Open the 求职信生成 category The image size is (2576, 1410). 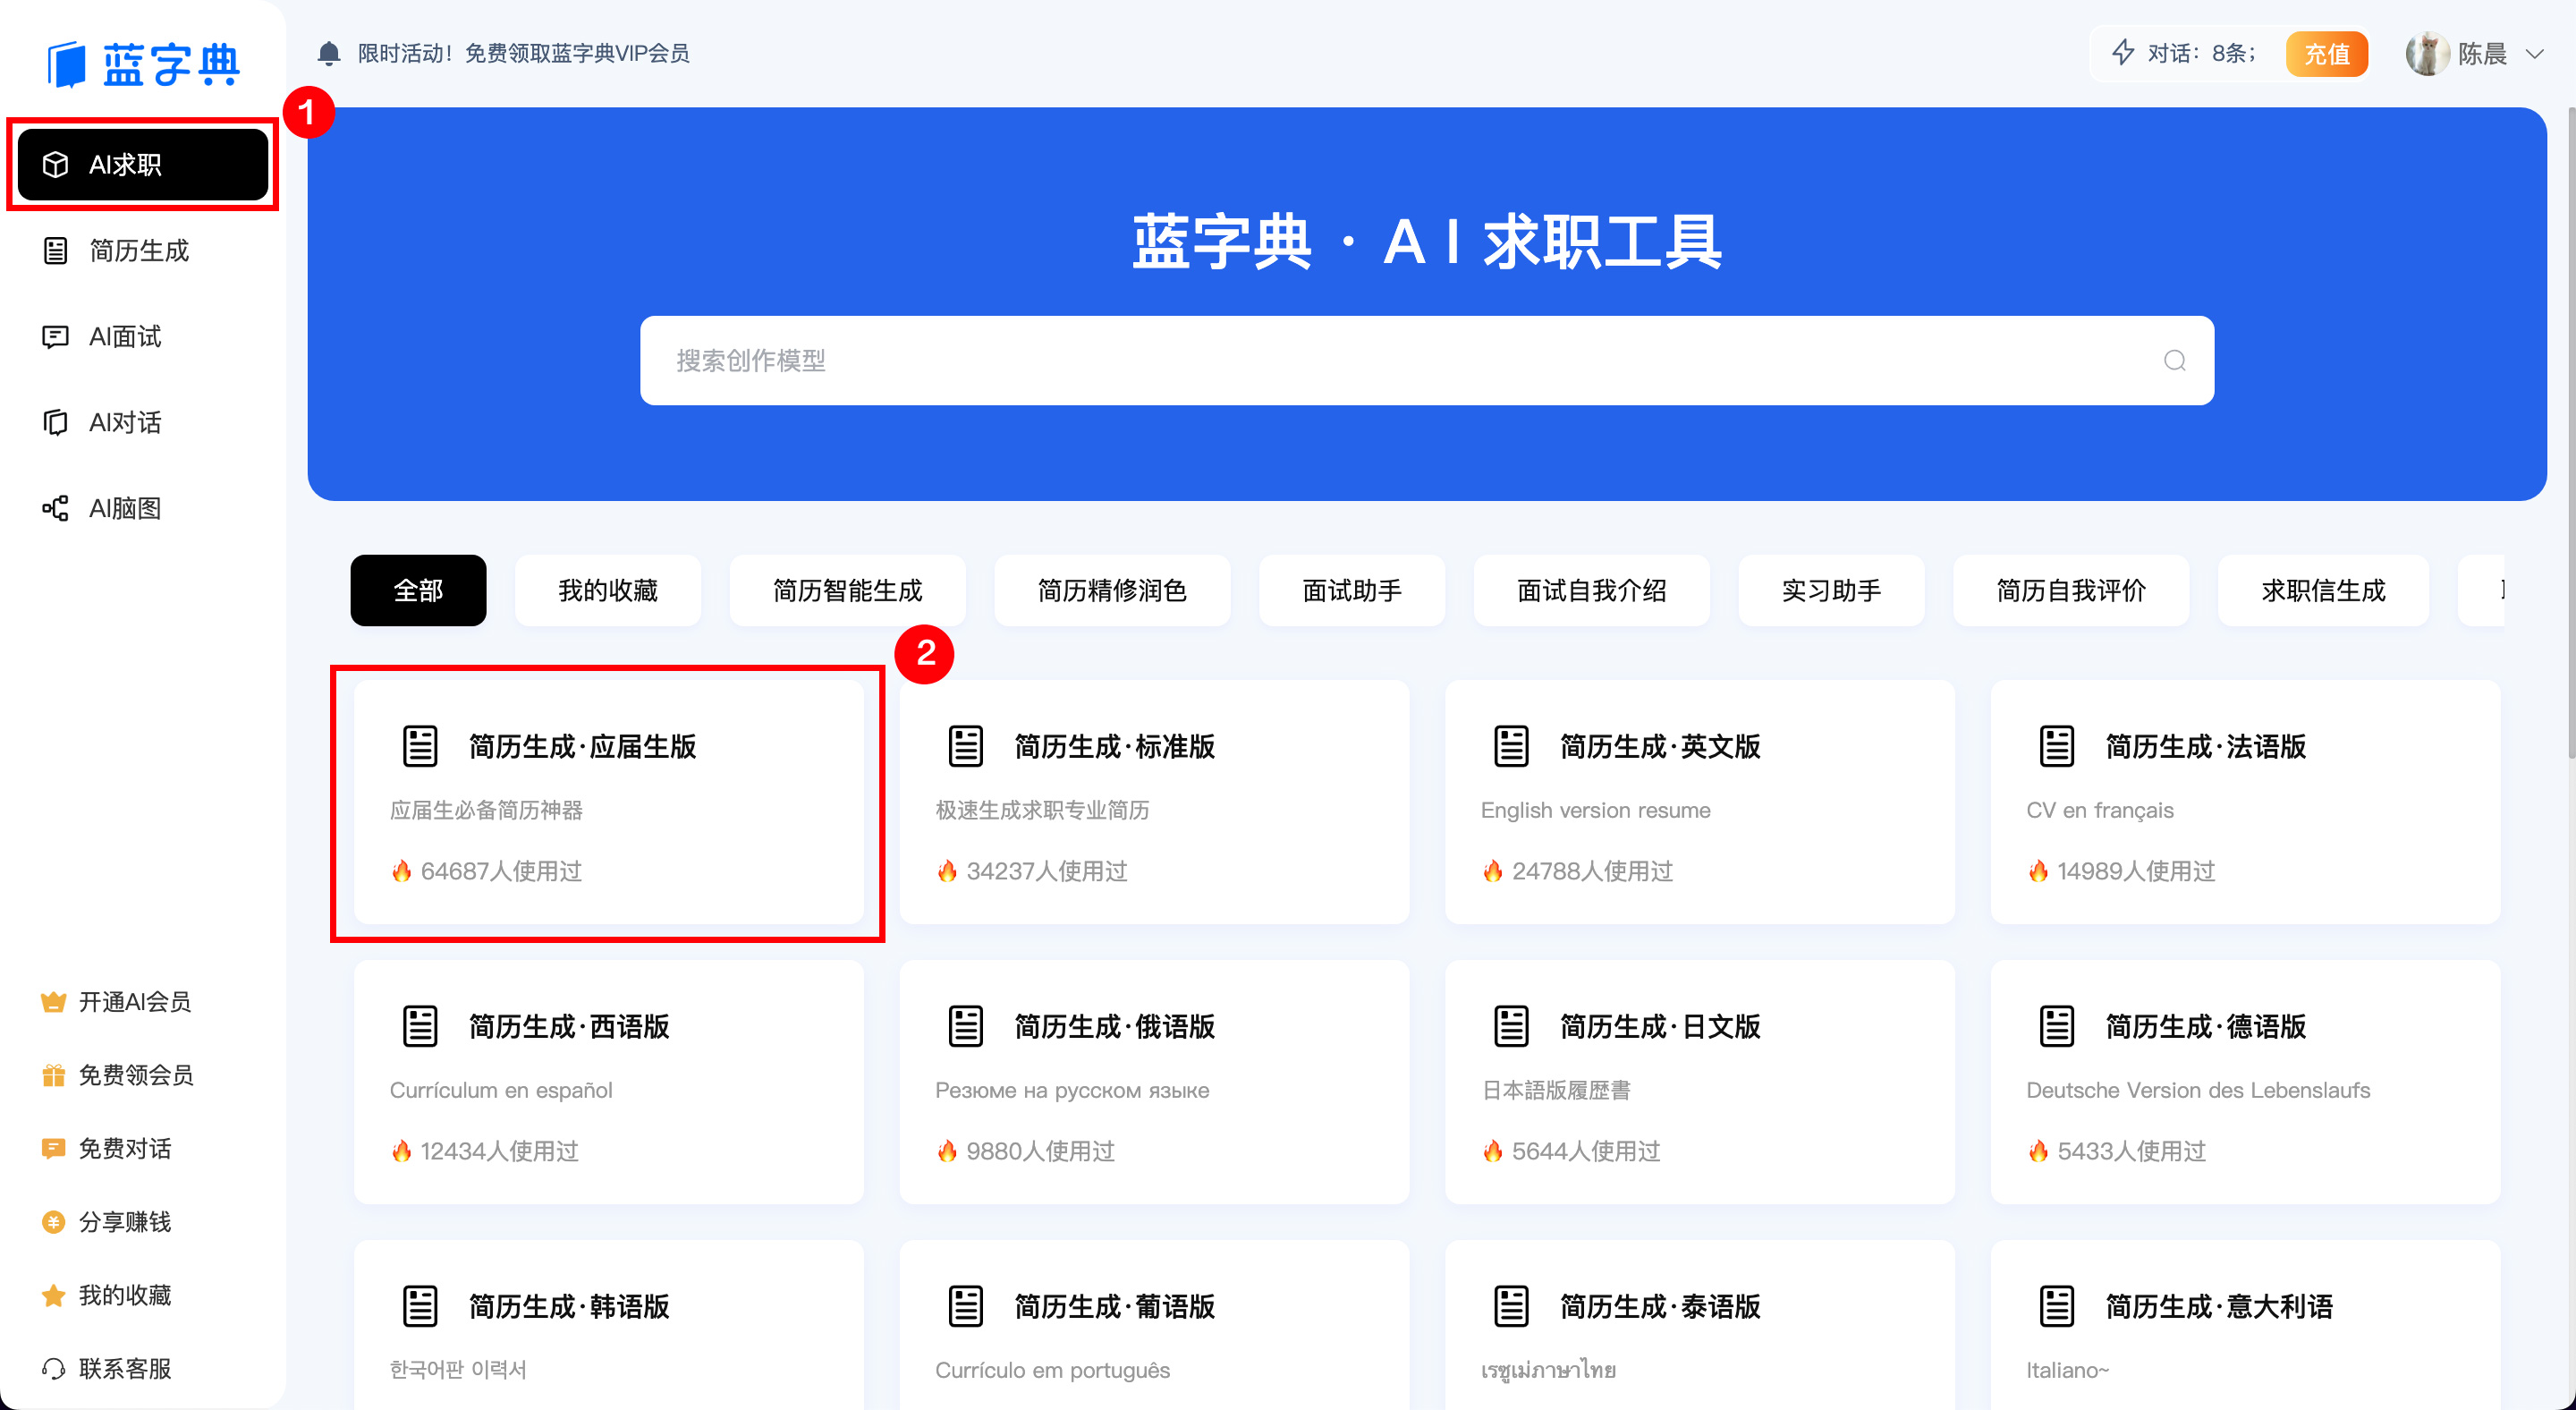pyautogui.click(x=2323, y=590)
